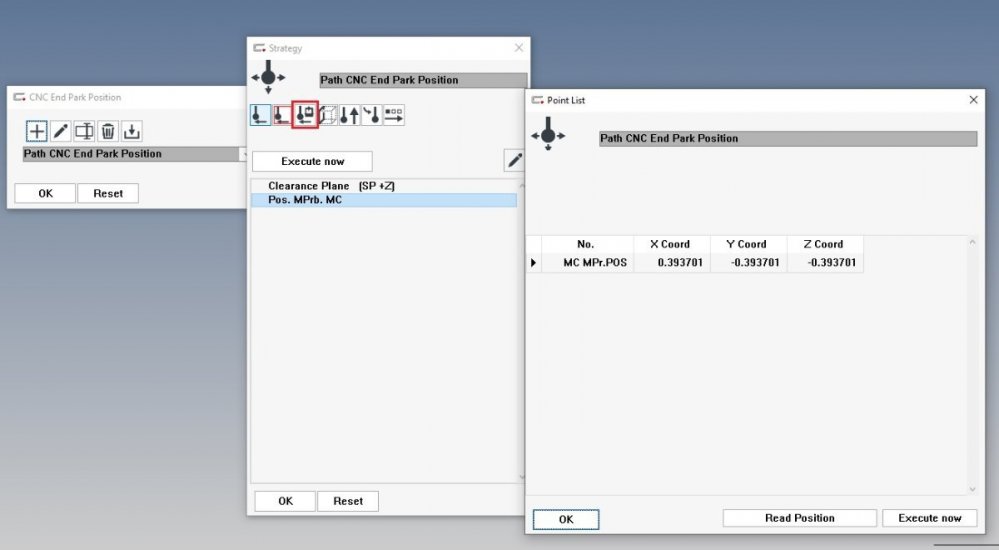Click the Z Coord column header
Screen dimensions: 999x550
825,244
